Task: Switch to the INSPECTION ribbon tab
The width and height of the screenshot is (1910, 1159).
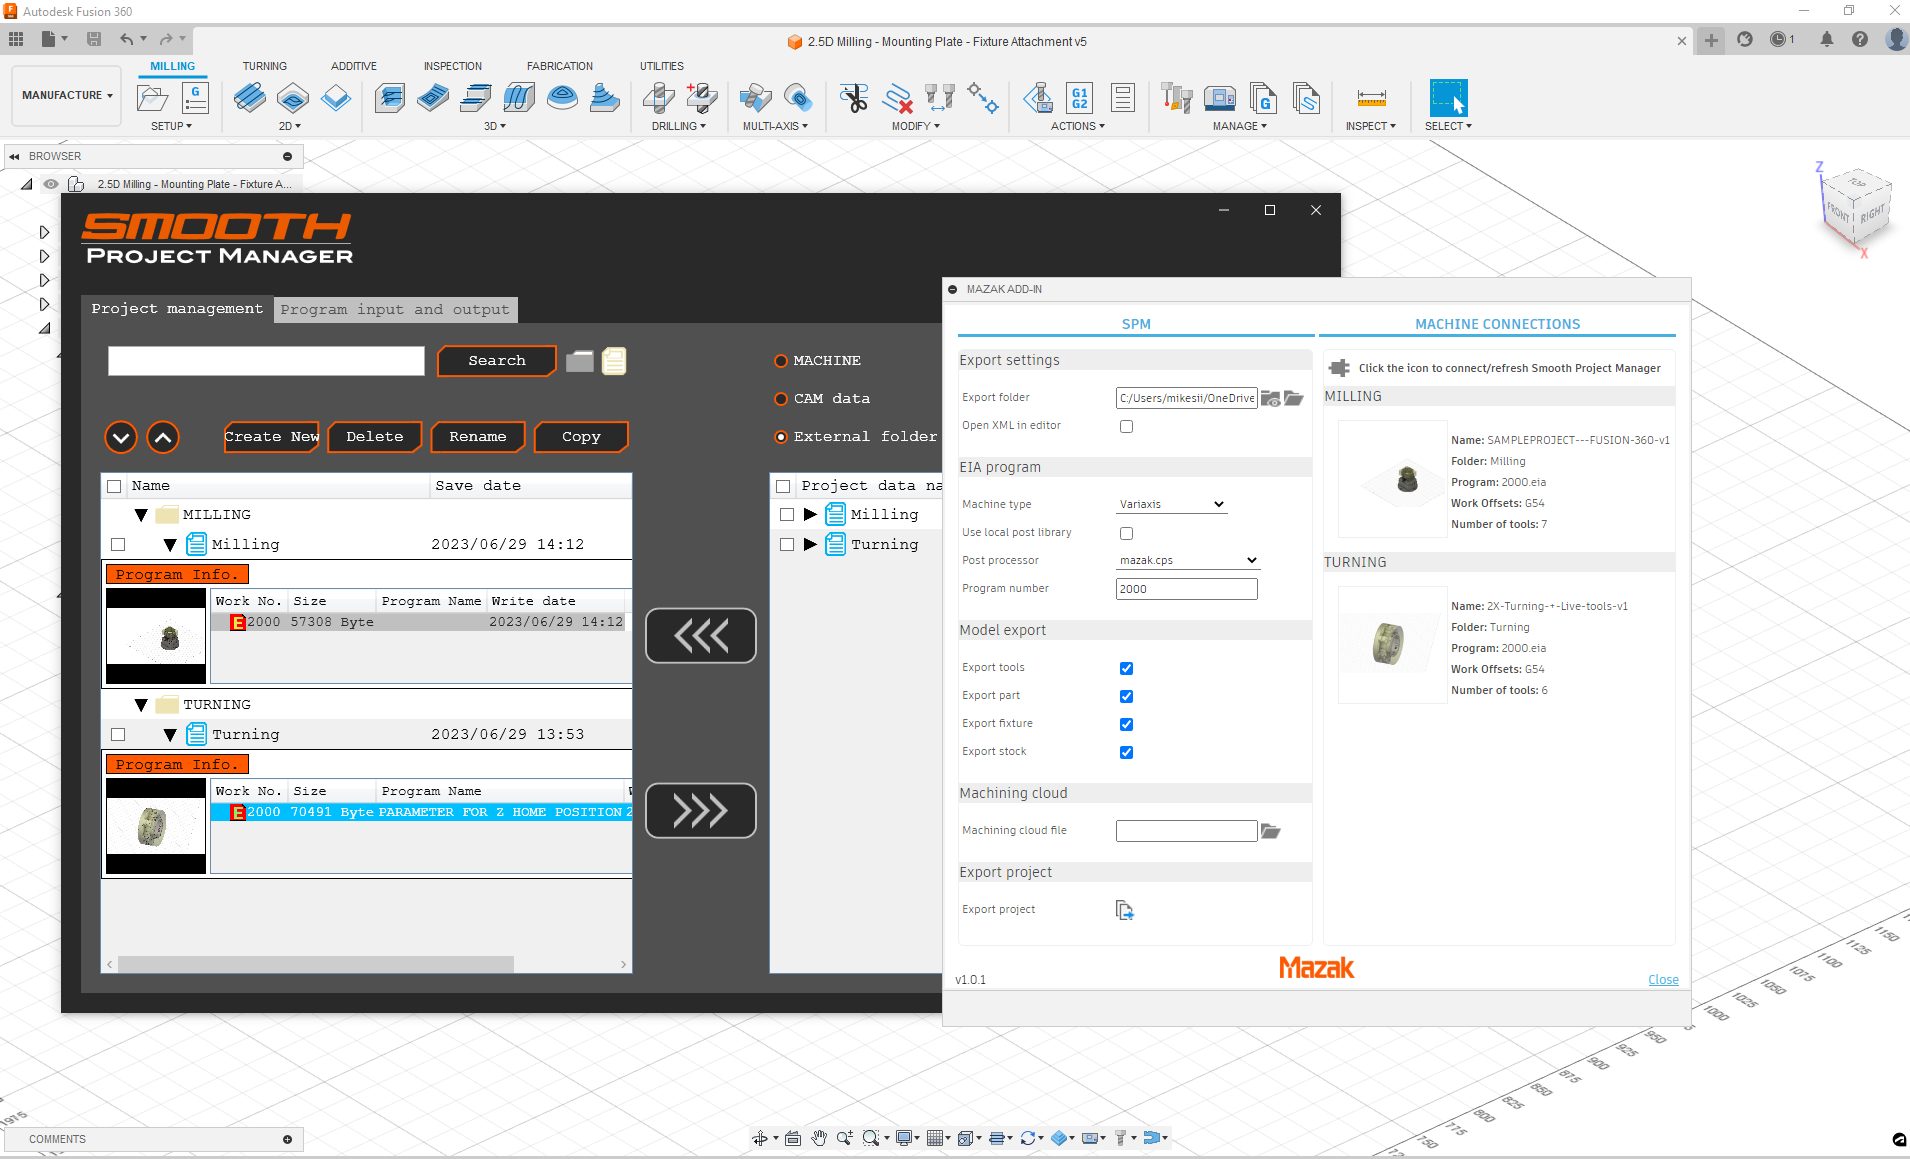Action: click(452, 66)
